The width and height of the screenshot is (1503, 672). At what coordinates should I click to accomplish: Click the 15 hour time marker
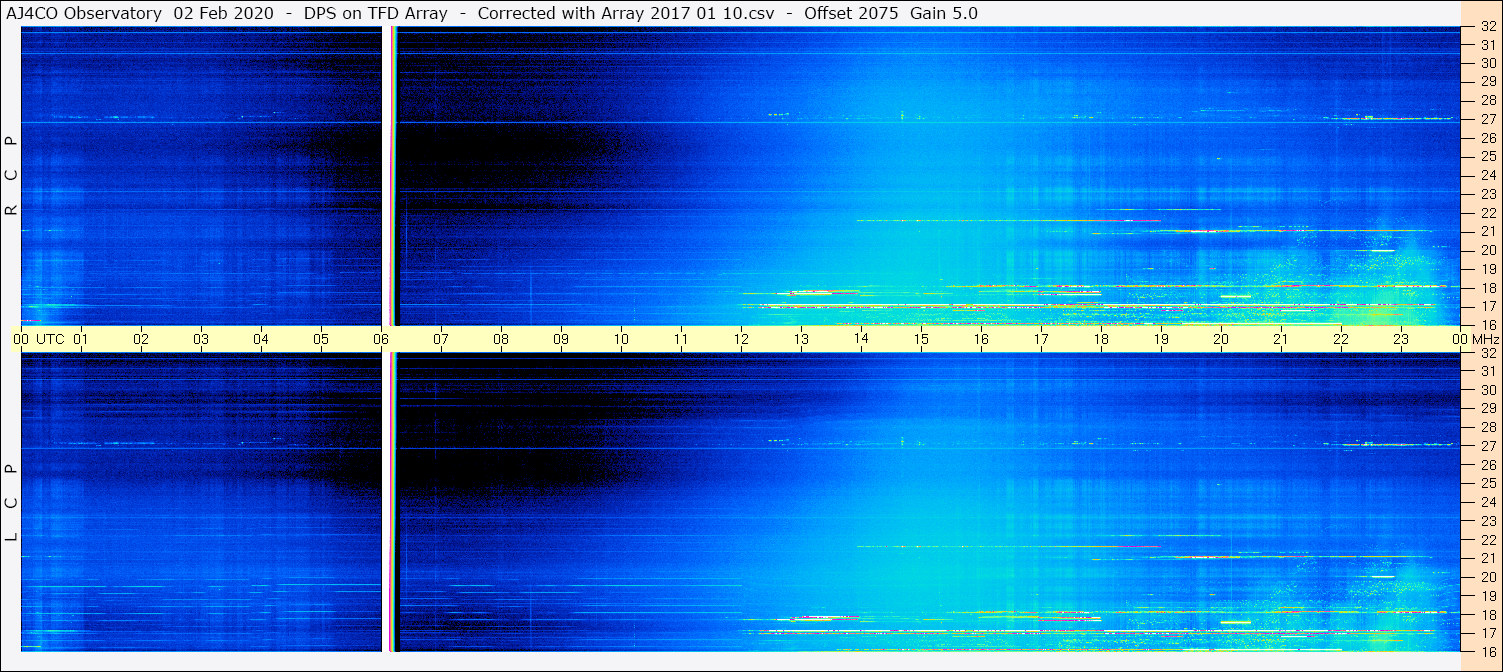coord(921,339)
